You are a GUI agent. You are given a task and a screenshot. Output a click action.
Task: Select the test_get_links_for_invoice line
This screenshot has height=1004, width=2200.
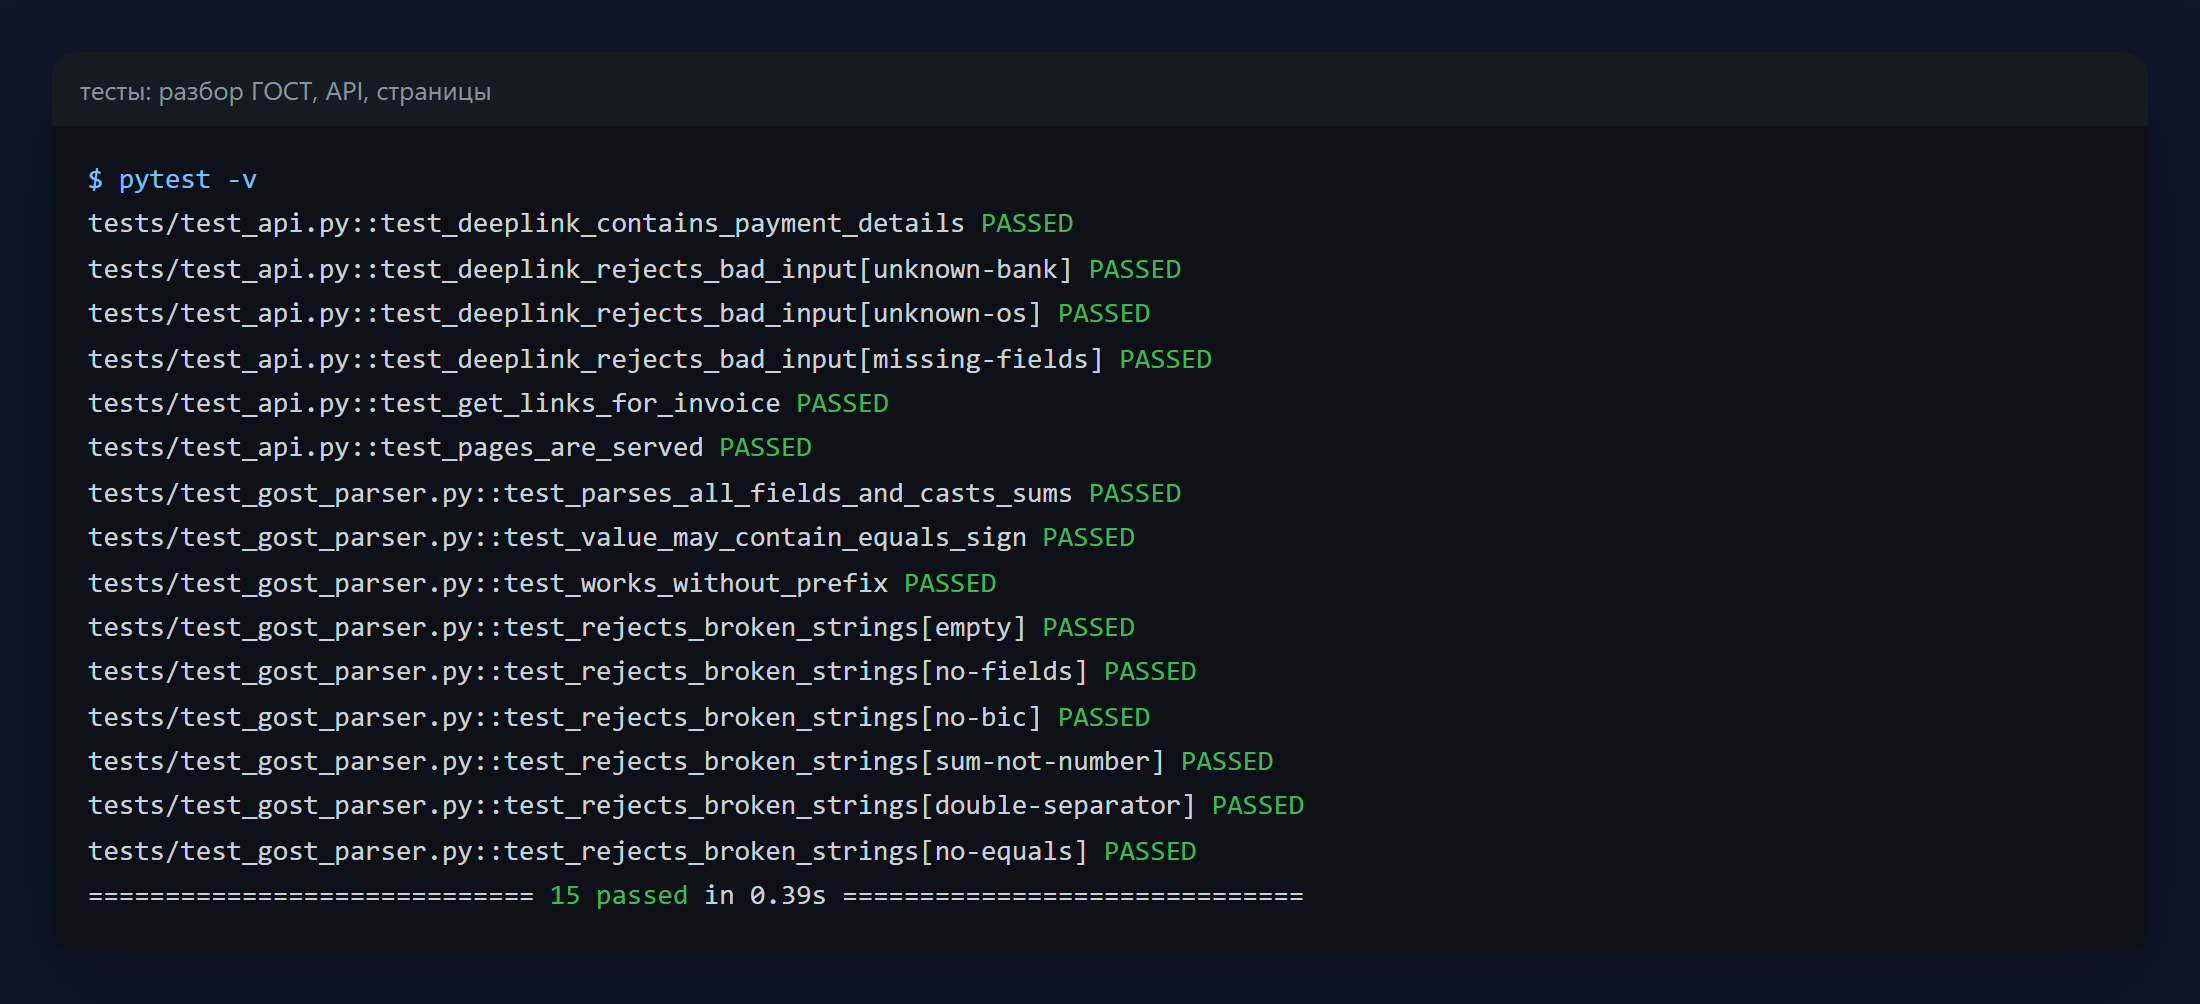pyautogui.click(x=488, y=403)
